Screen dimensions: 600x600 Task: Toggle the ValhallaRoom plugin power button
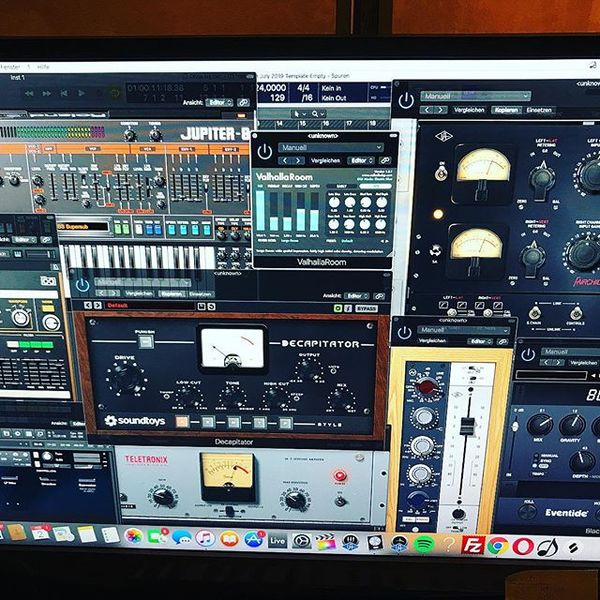pos(264,152)
